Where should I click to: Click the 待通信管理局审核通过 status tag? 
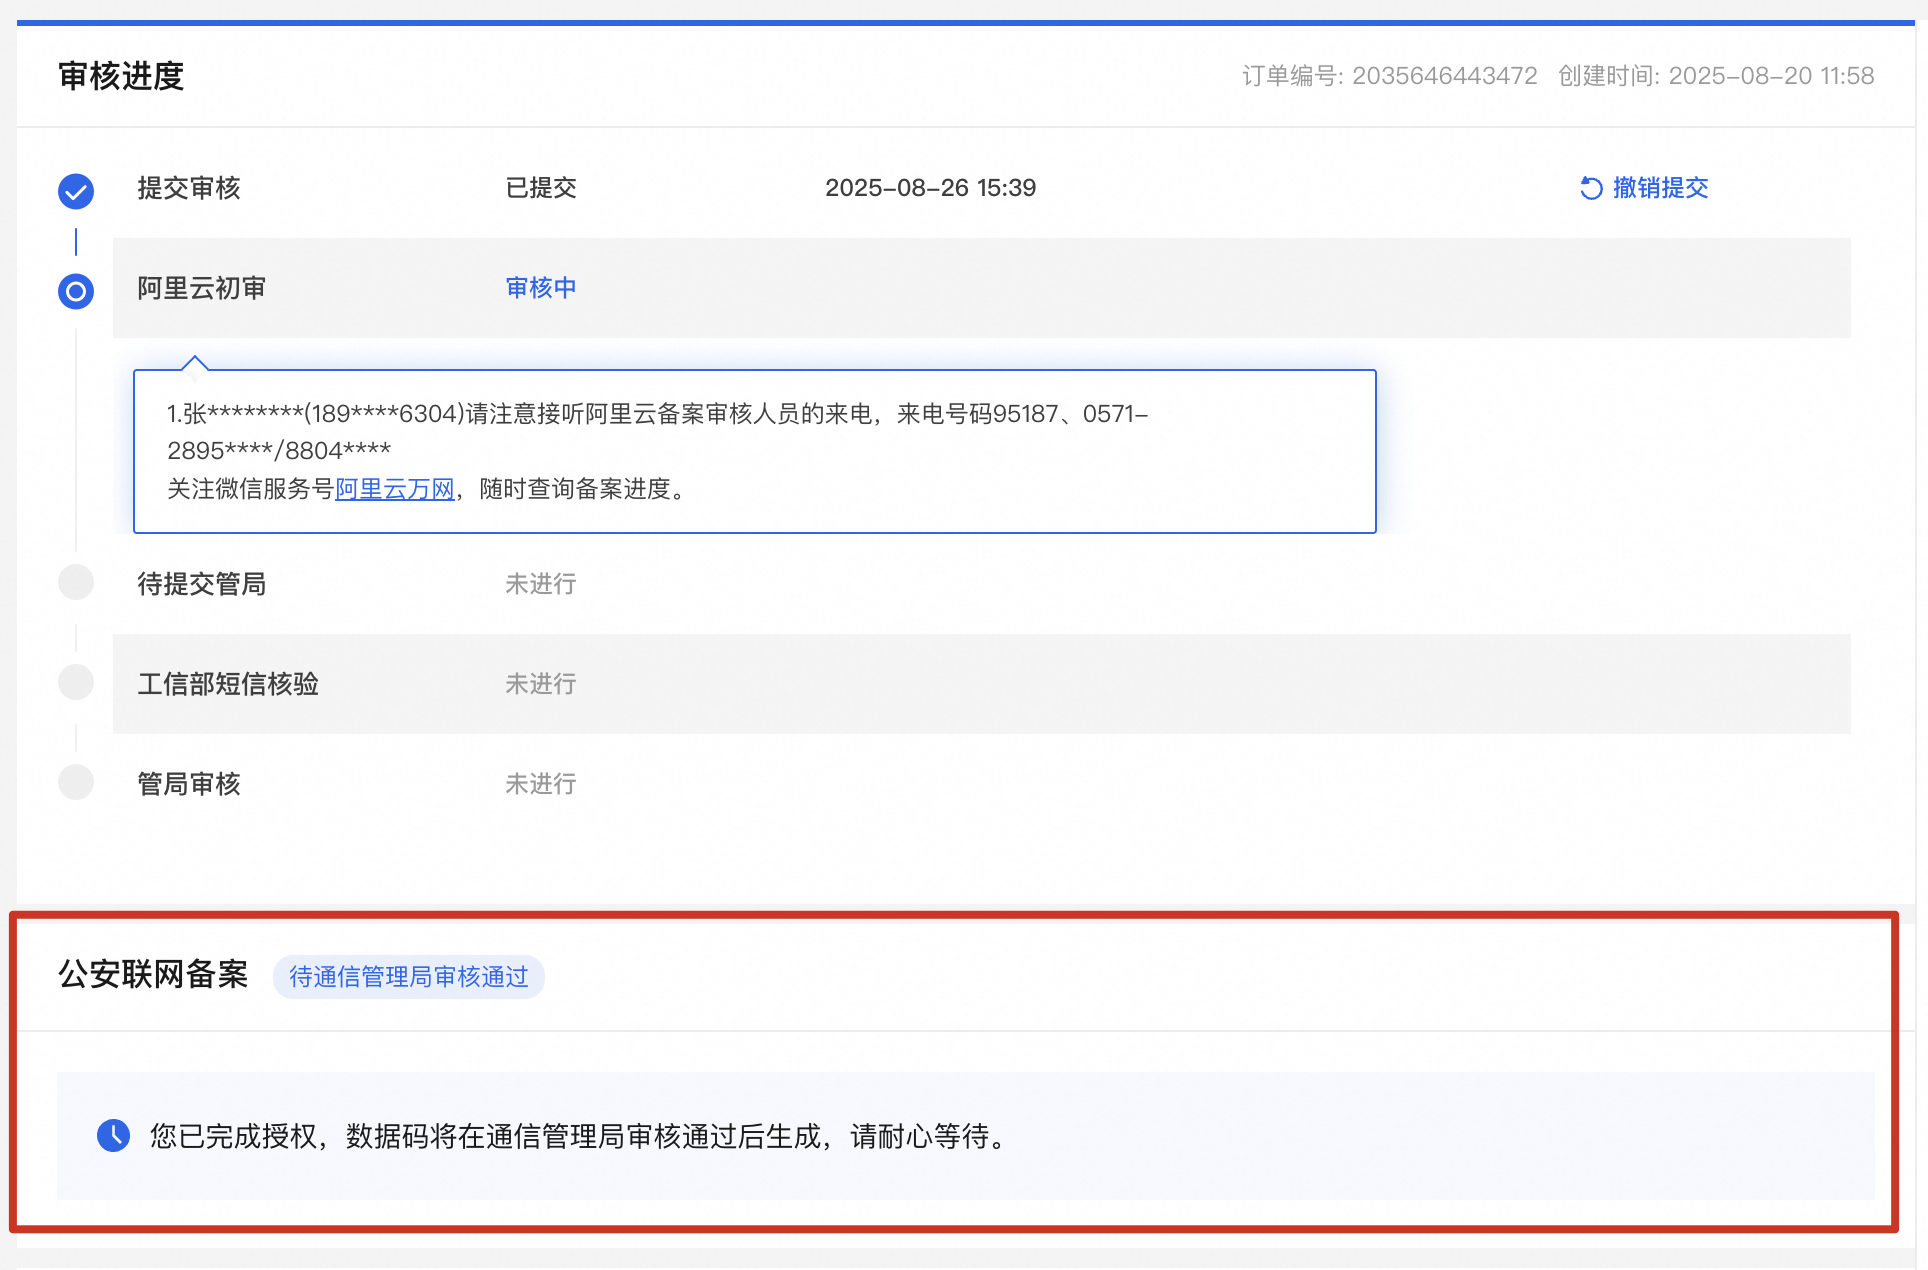409,977
